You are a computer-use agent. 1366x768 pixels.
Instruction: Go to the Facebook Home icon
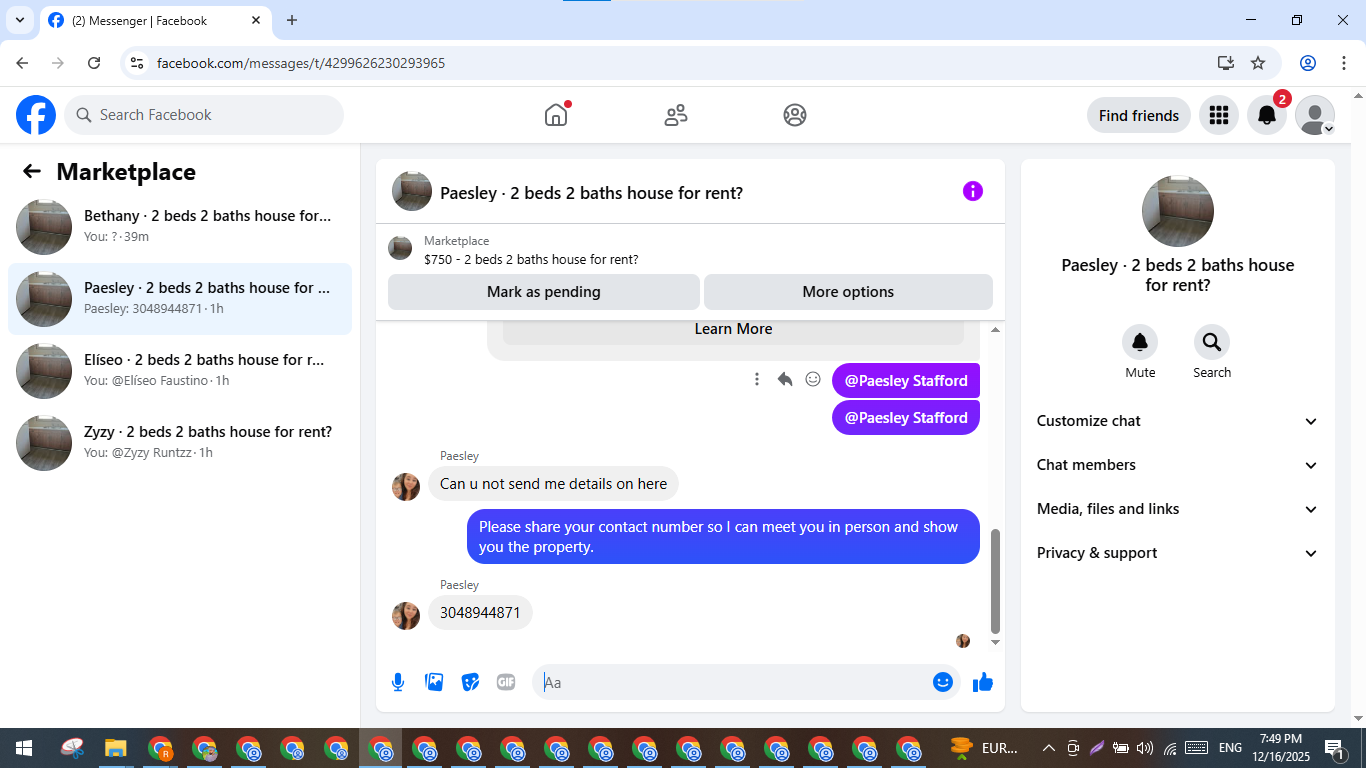556,115
